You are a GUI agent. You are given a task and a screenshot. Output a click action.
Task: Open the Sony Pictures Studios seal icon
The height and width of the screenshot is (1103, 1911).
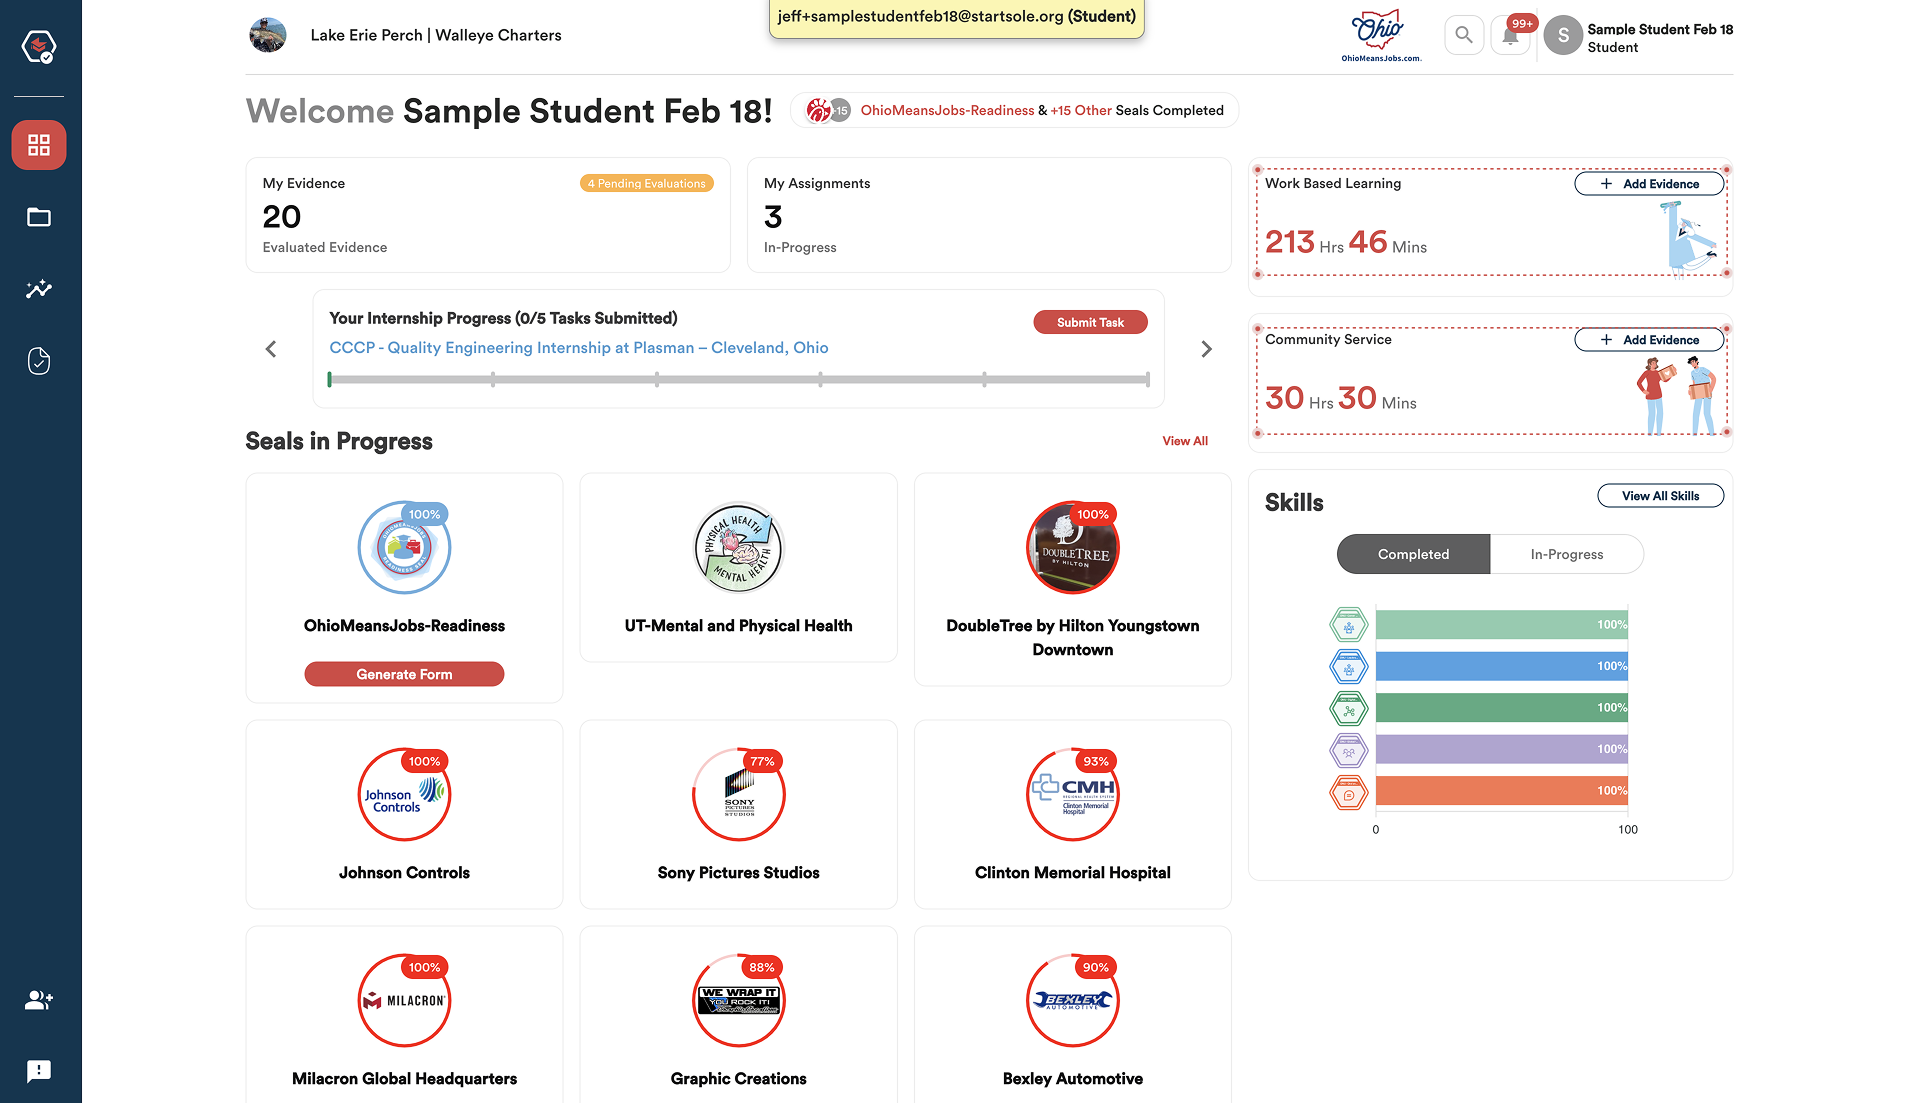point(738,795)
